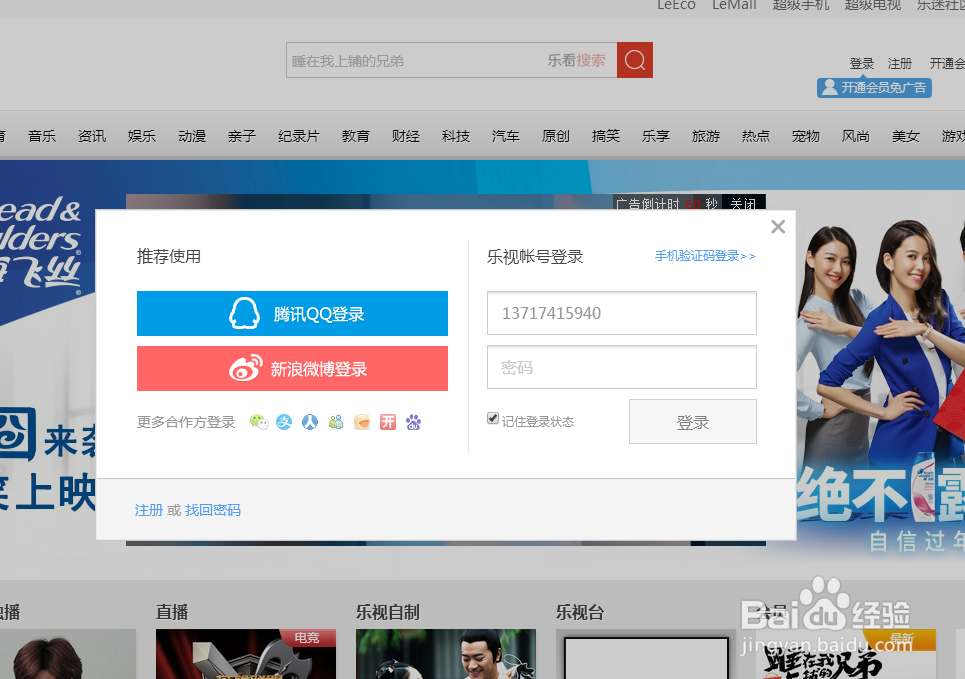Click 乐看搜索 label in search bar
The height and width of the screenshot is (679, 965).
point(576,60)
